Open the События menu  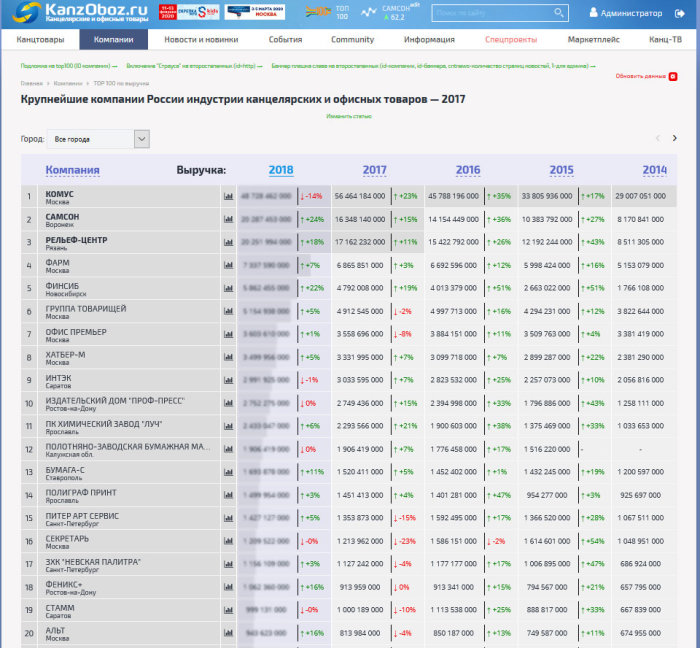tap(285, 39)
